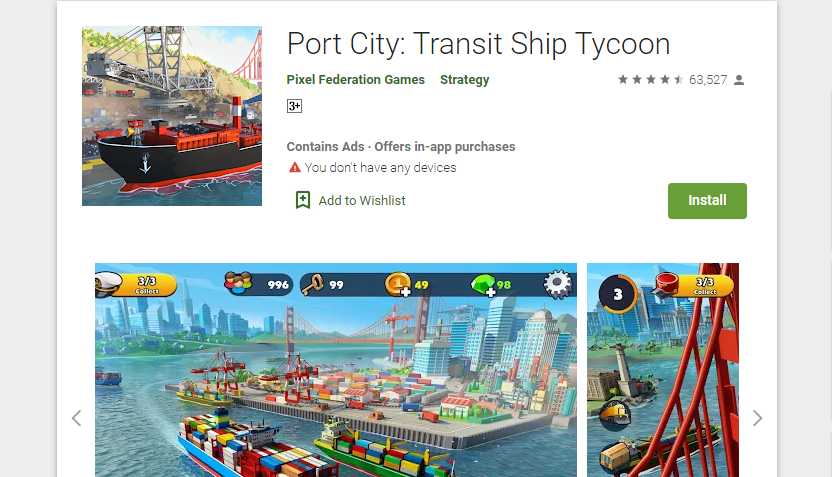
Task: Open the Strategy category link
Action: click(464, 80)
